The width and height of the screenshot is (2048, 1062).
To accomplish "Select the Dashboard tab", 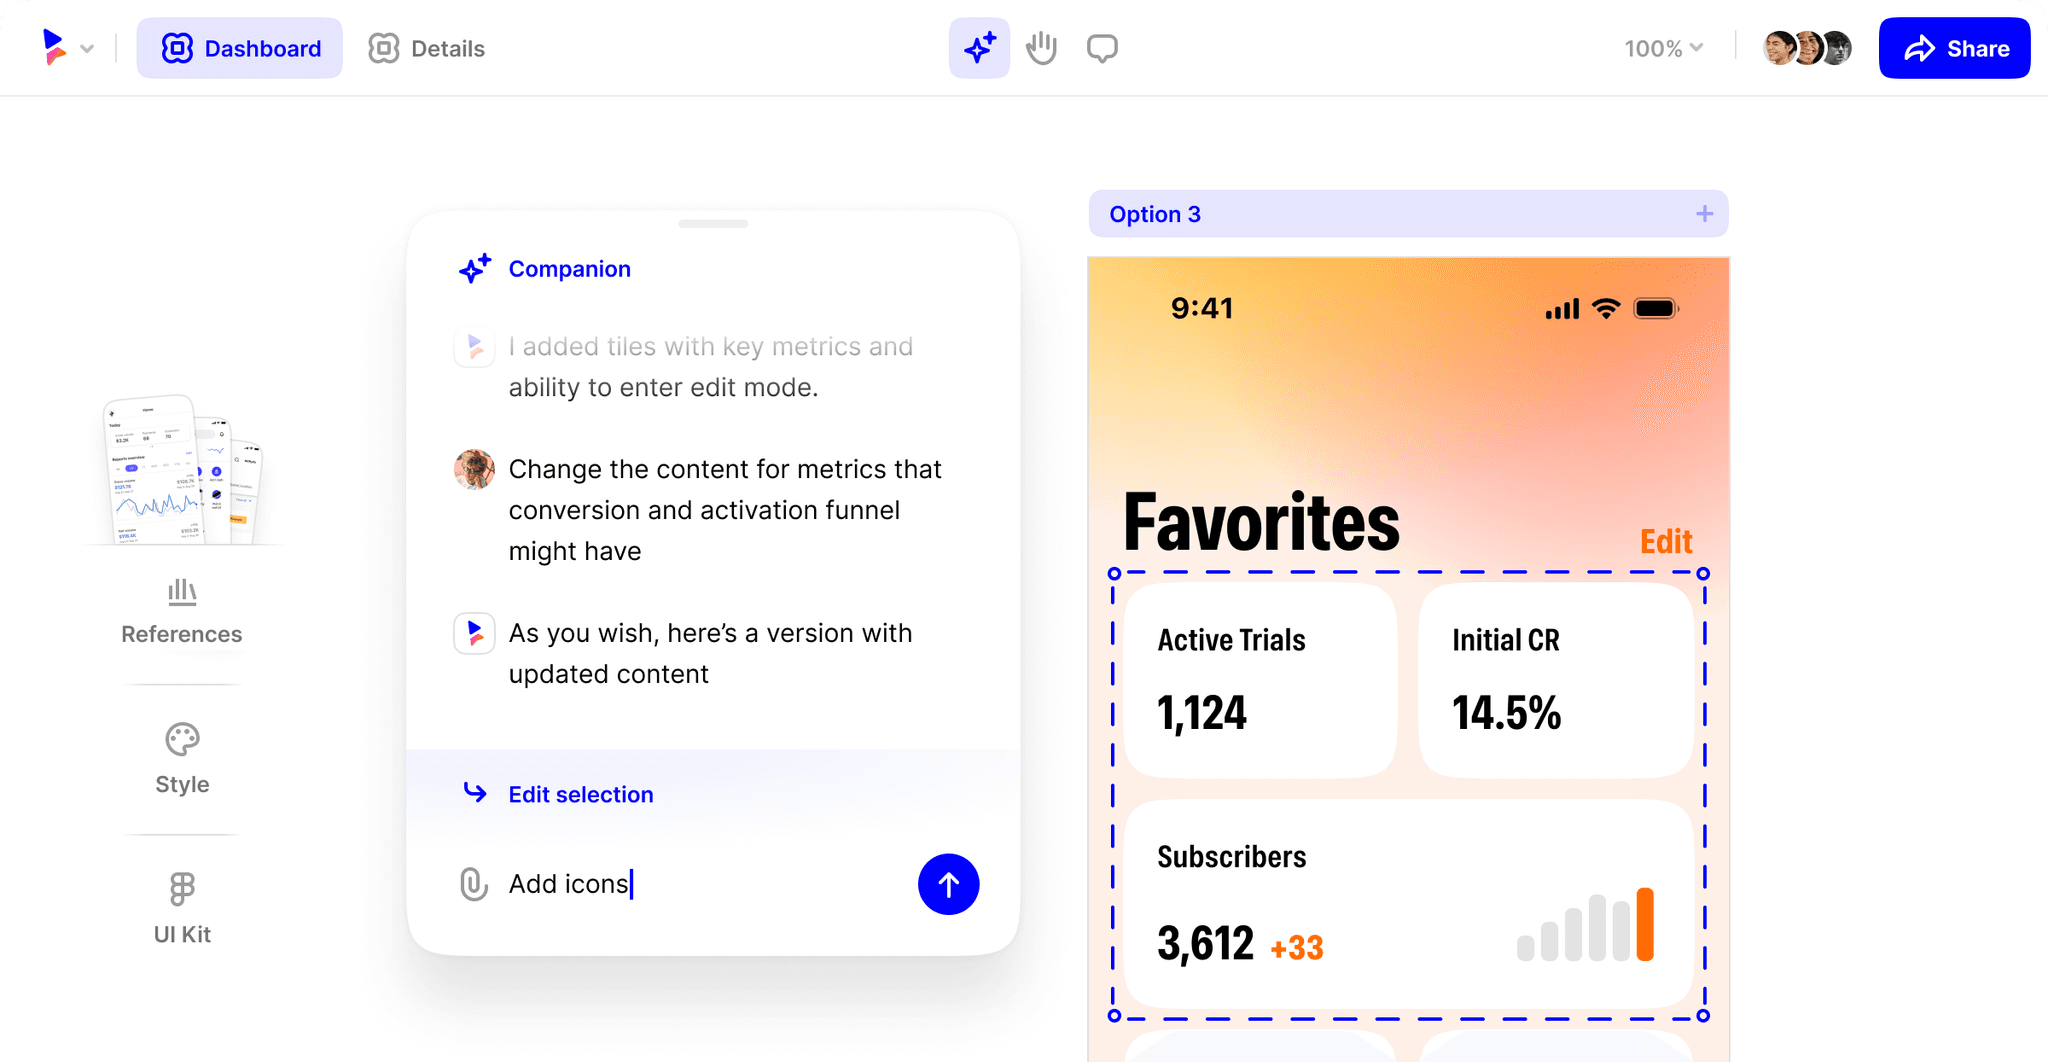I will [240, 47].
